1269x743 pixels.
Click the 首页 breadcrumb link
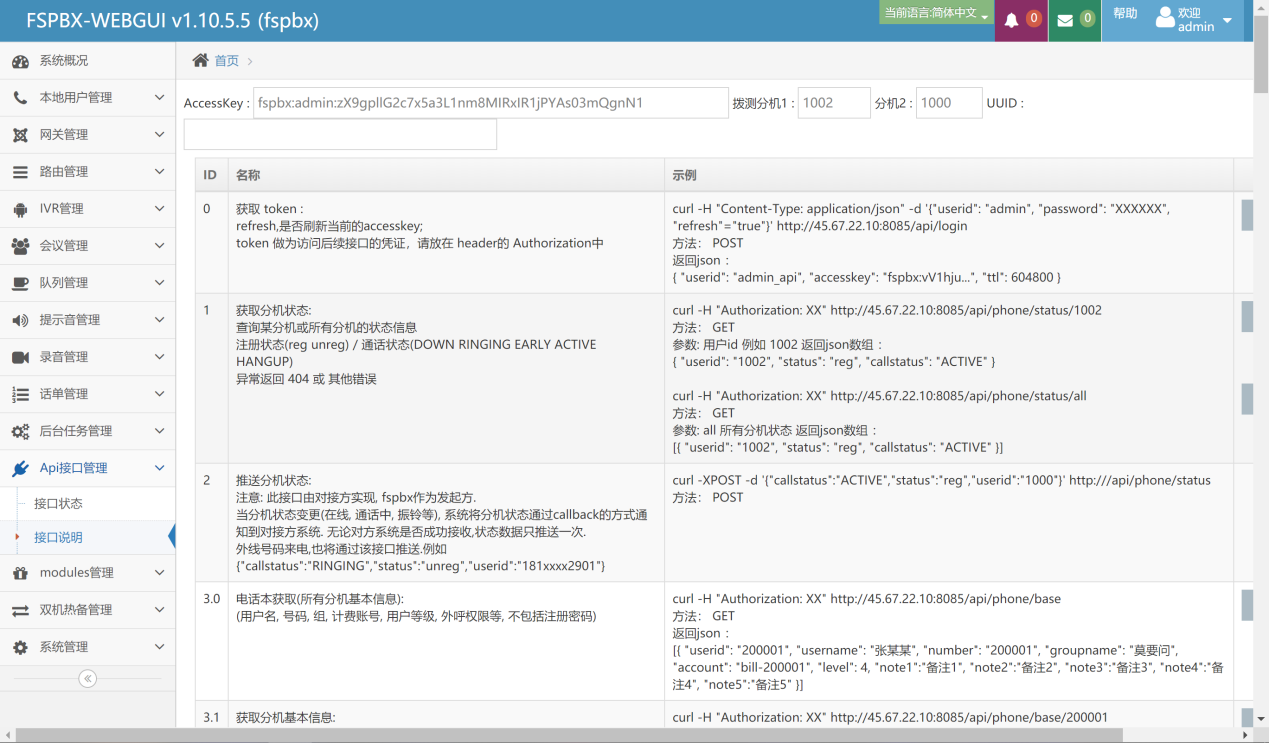coord(227,61)
